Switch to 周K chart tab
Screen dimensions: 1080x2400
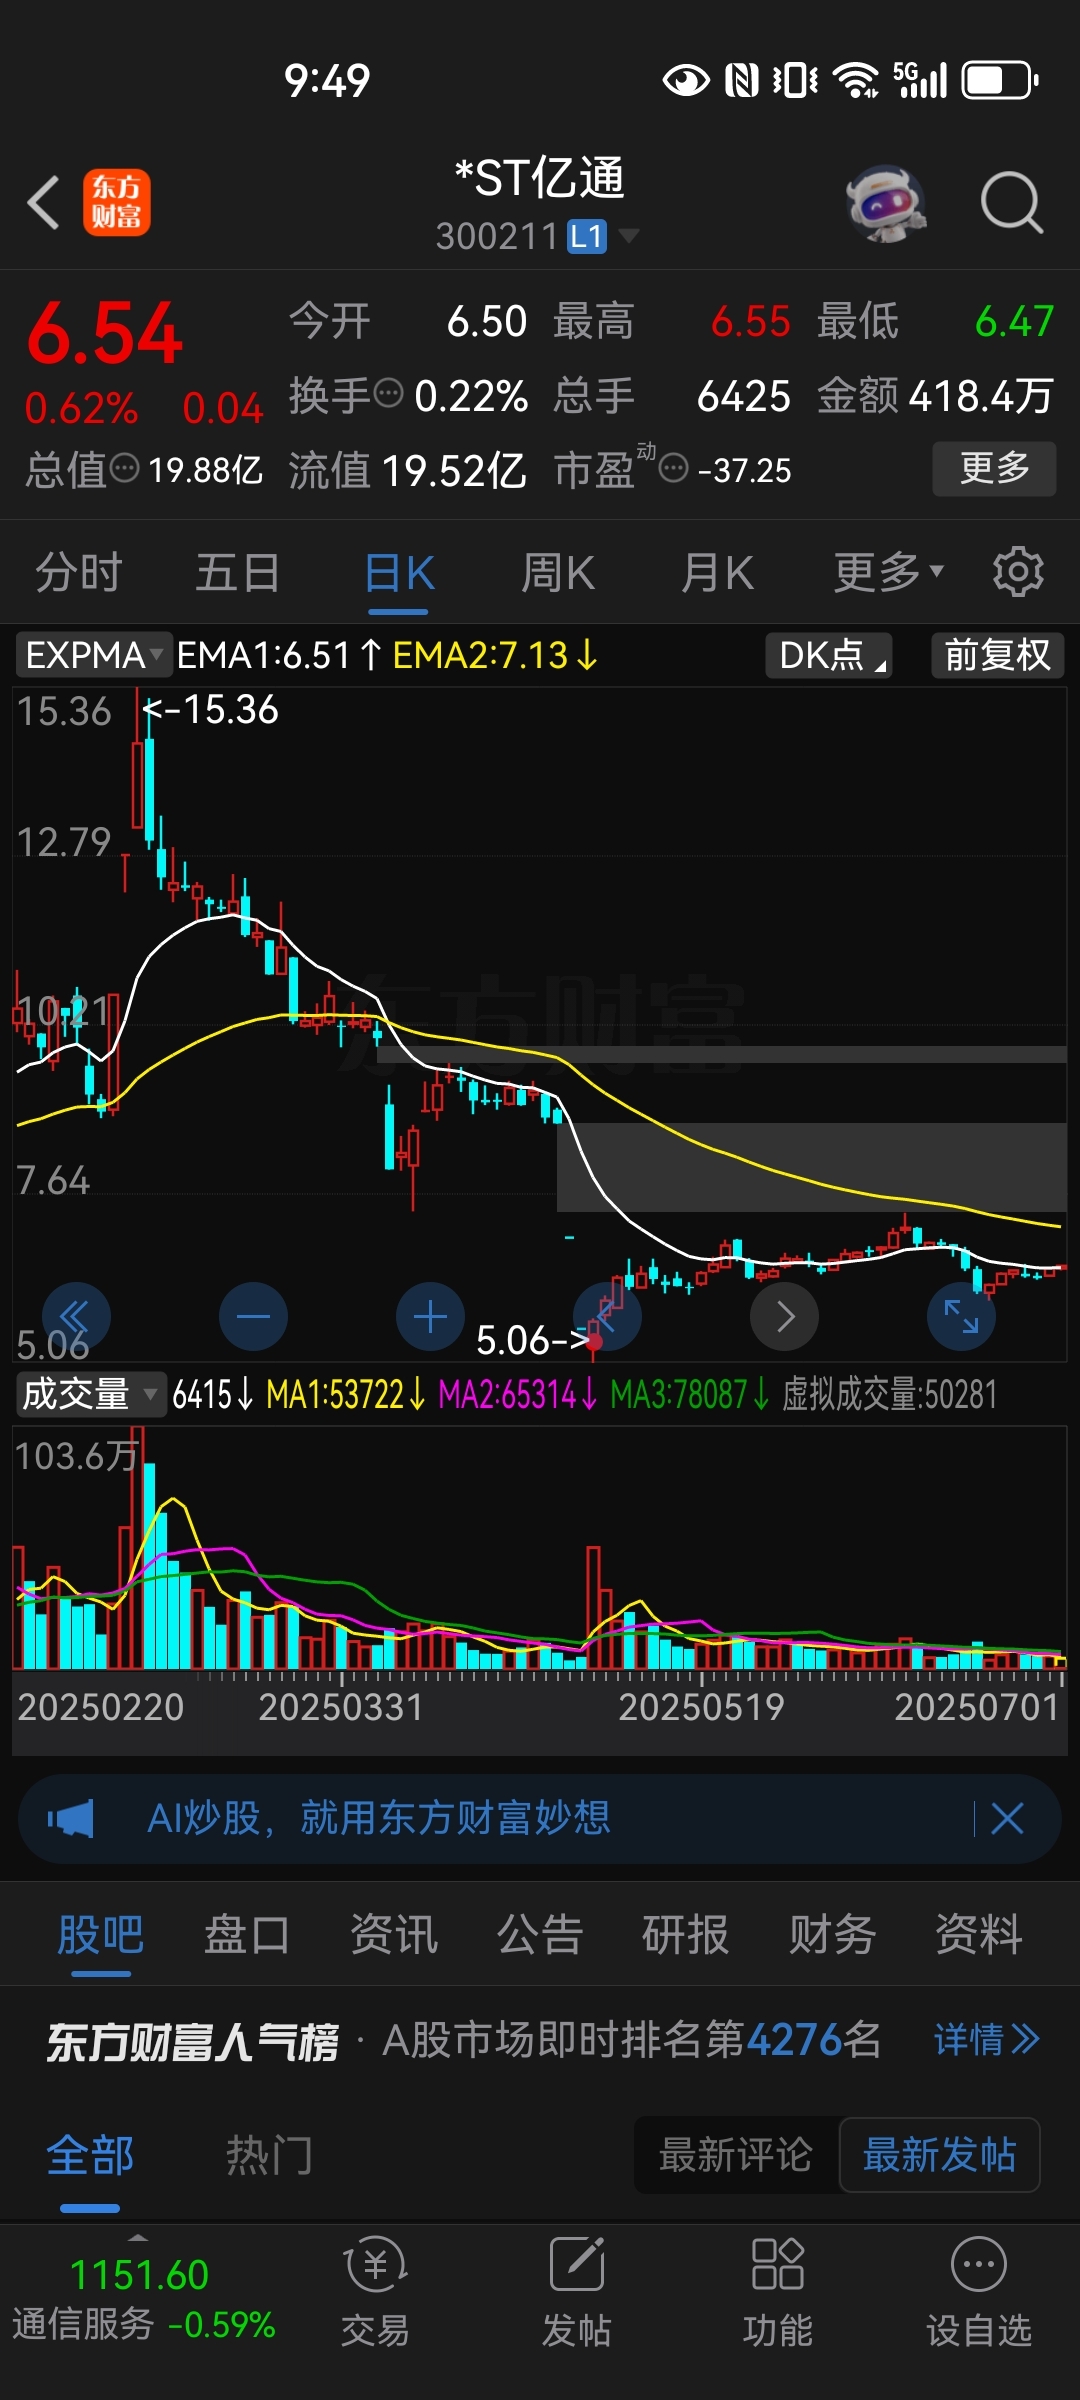pos(558,573)
